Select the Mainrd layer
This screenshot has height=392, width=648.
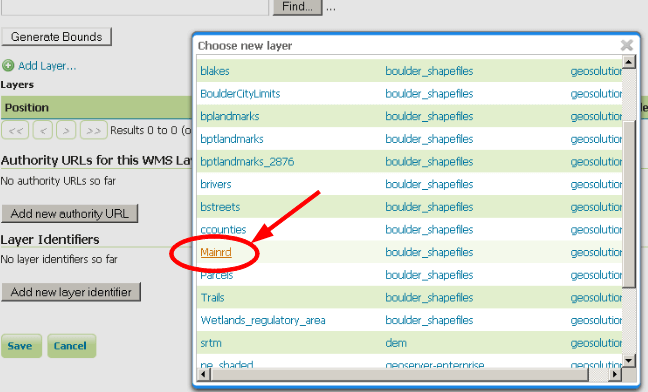click(x=216, y=252)
